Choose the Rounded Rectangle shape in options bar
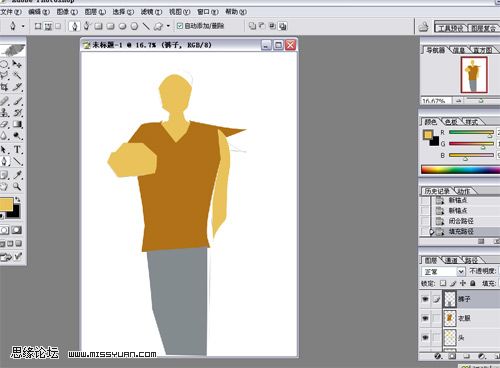500x368 pixels. [x=110, y=26]
